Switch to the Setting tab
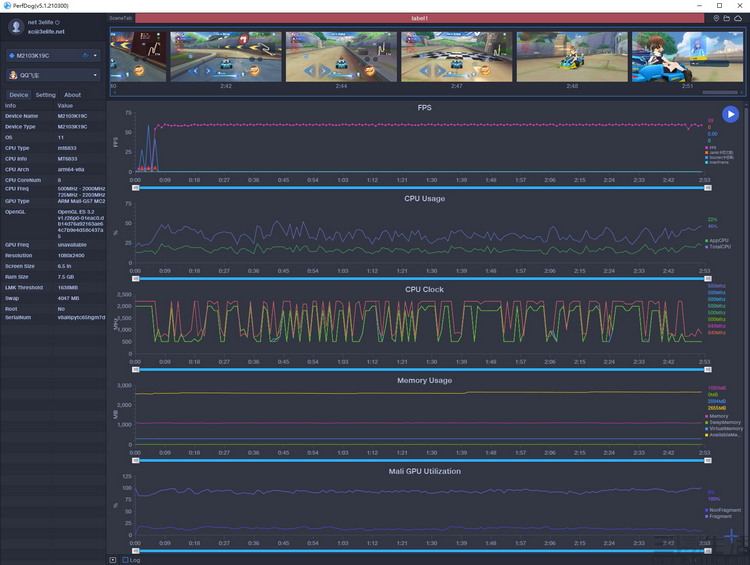 pyautogui.click(x=45, y=95)
